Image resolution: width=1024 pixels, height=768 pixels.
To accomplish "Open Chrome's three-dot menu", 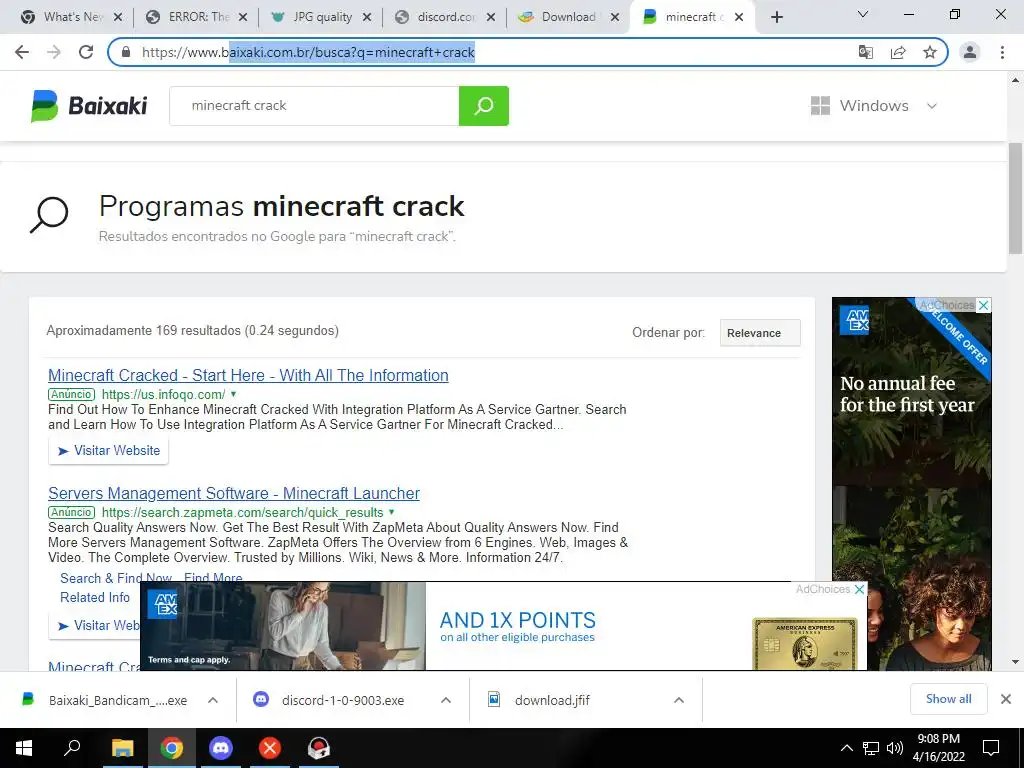I will pos(1002,52).
